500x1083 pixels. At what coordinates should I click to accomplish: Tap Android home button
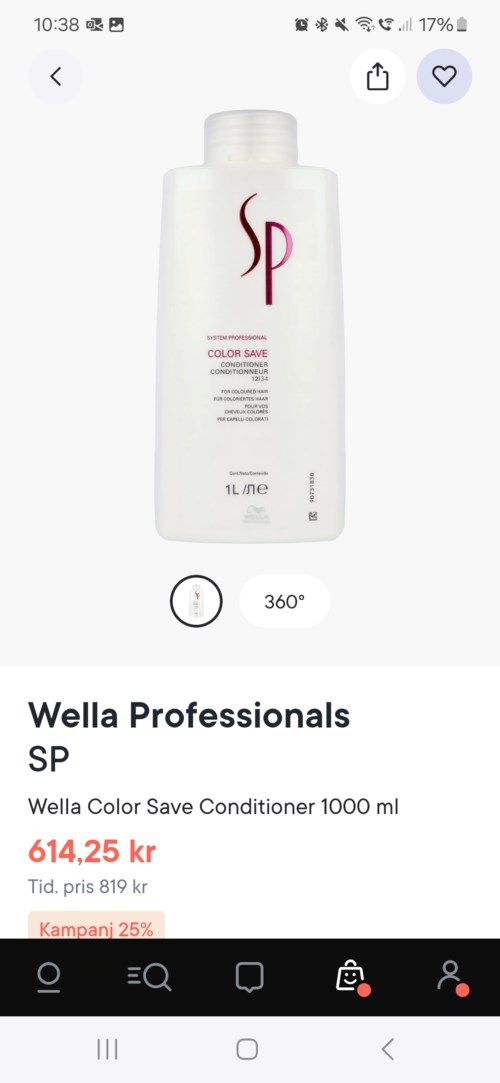tap(247, 1049)
